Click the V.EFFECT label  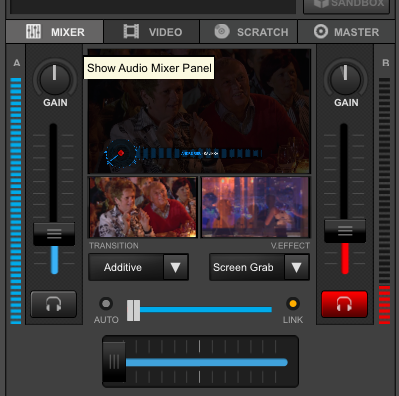290,246
